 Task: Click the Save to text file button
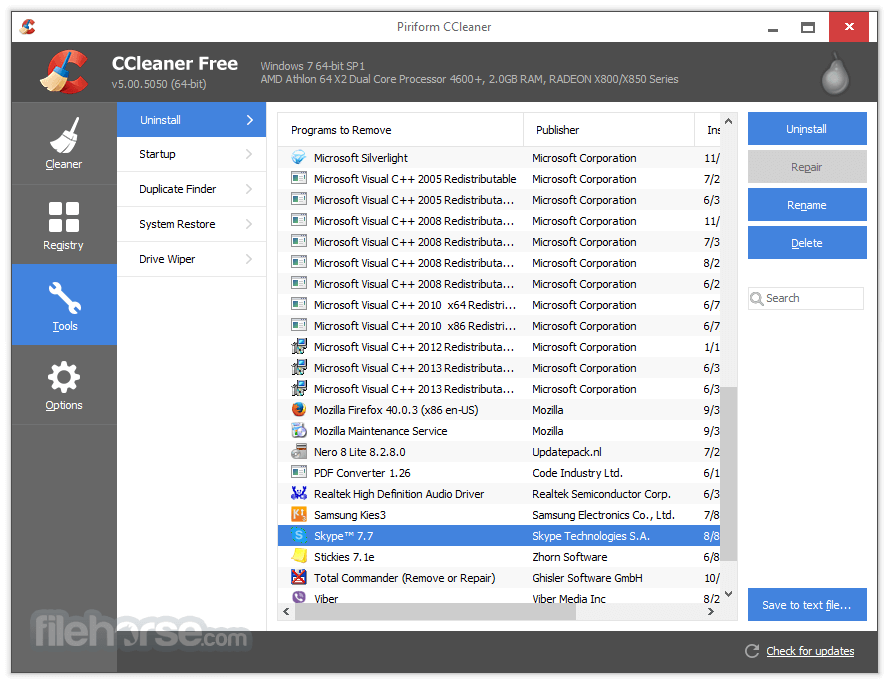[x=806, y=605]
